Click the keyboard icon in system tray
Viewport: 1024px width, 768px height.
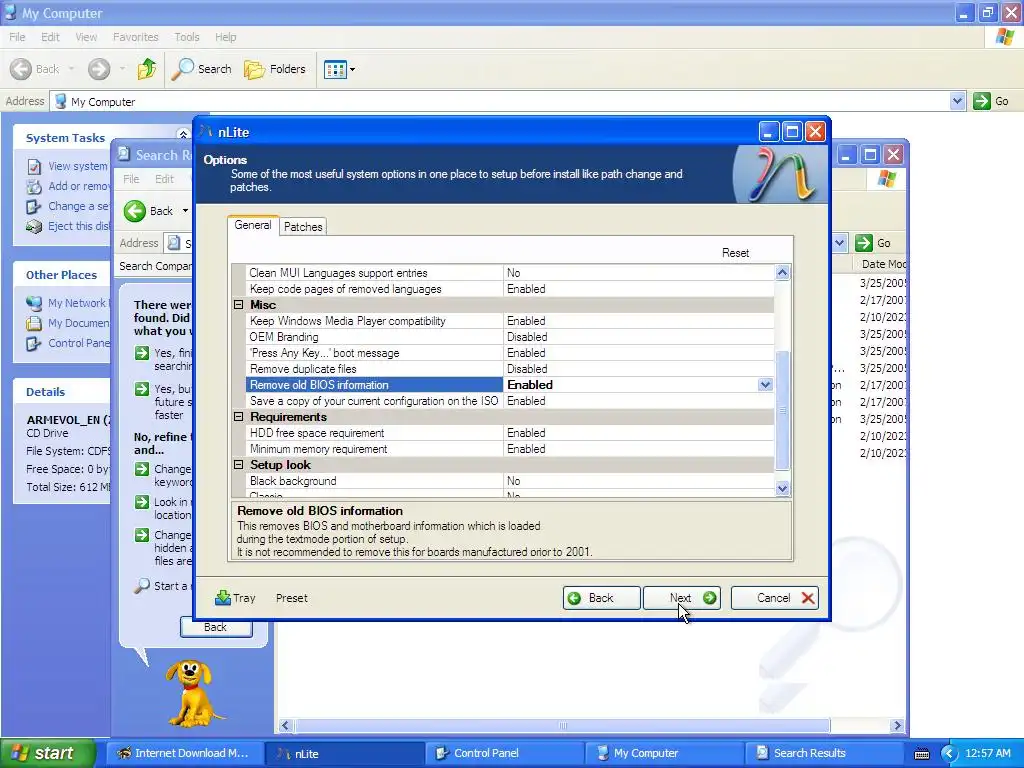point(921,754)
